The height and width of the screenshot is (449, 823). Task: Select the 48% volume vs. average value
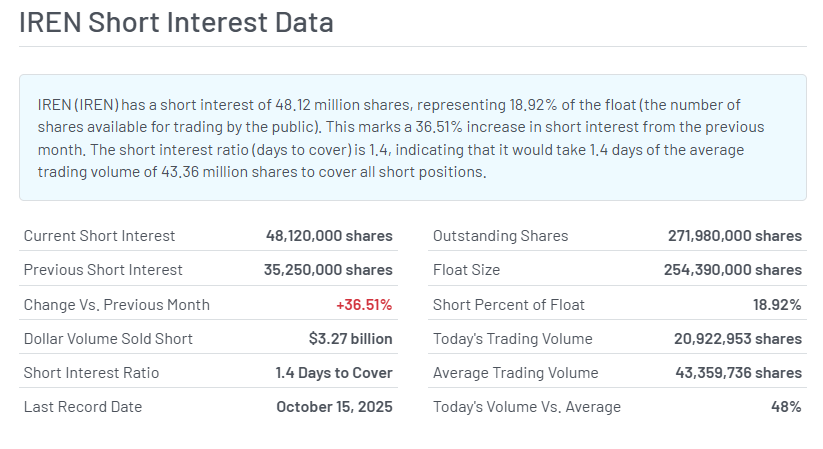click(x=784, y=406)
